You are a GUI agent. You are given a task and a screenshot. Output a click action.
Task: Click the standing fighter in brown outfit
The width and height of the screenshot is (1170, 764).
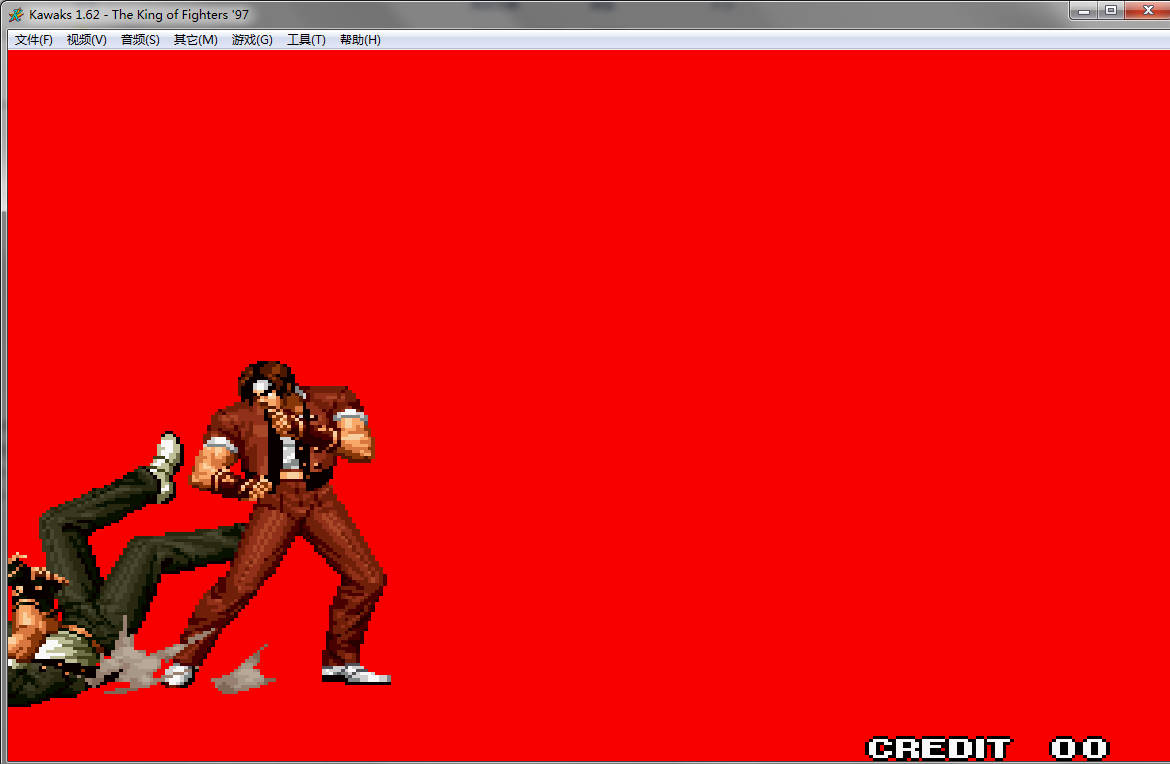(x=291, y=522)
